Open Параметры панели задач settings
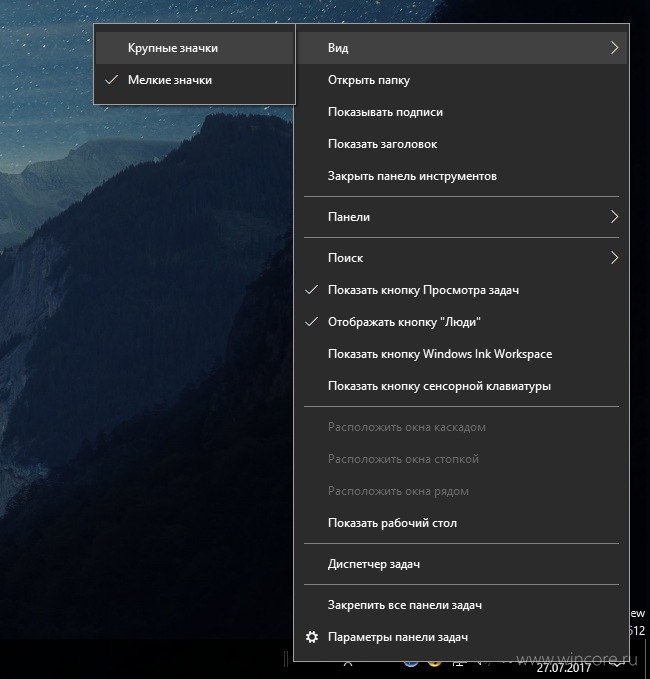The width and height of the screenshot is (650, 679). pos(461,637)
